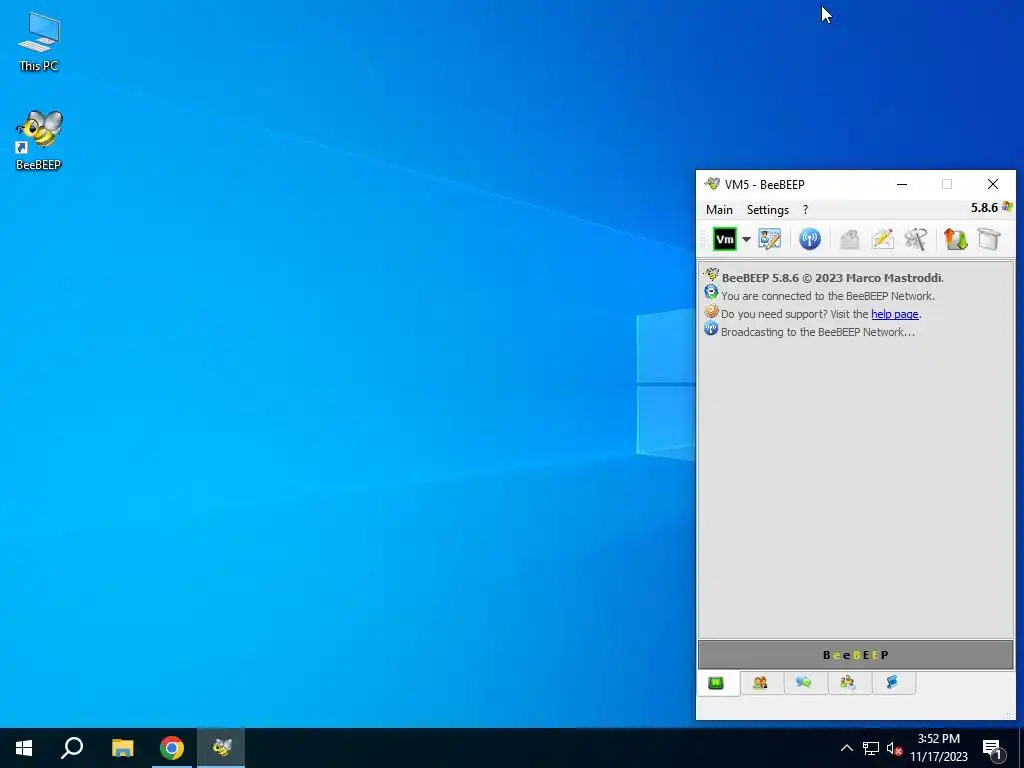Click the grayed open-envelope message icon

[x=849, y=239]
